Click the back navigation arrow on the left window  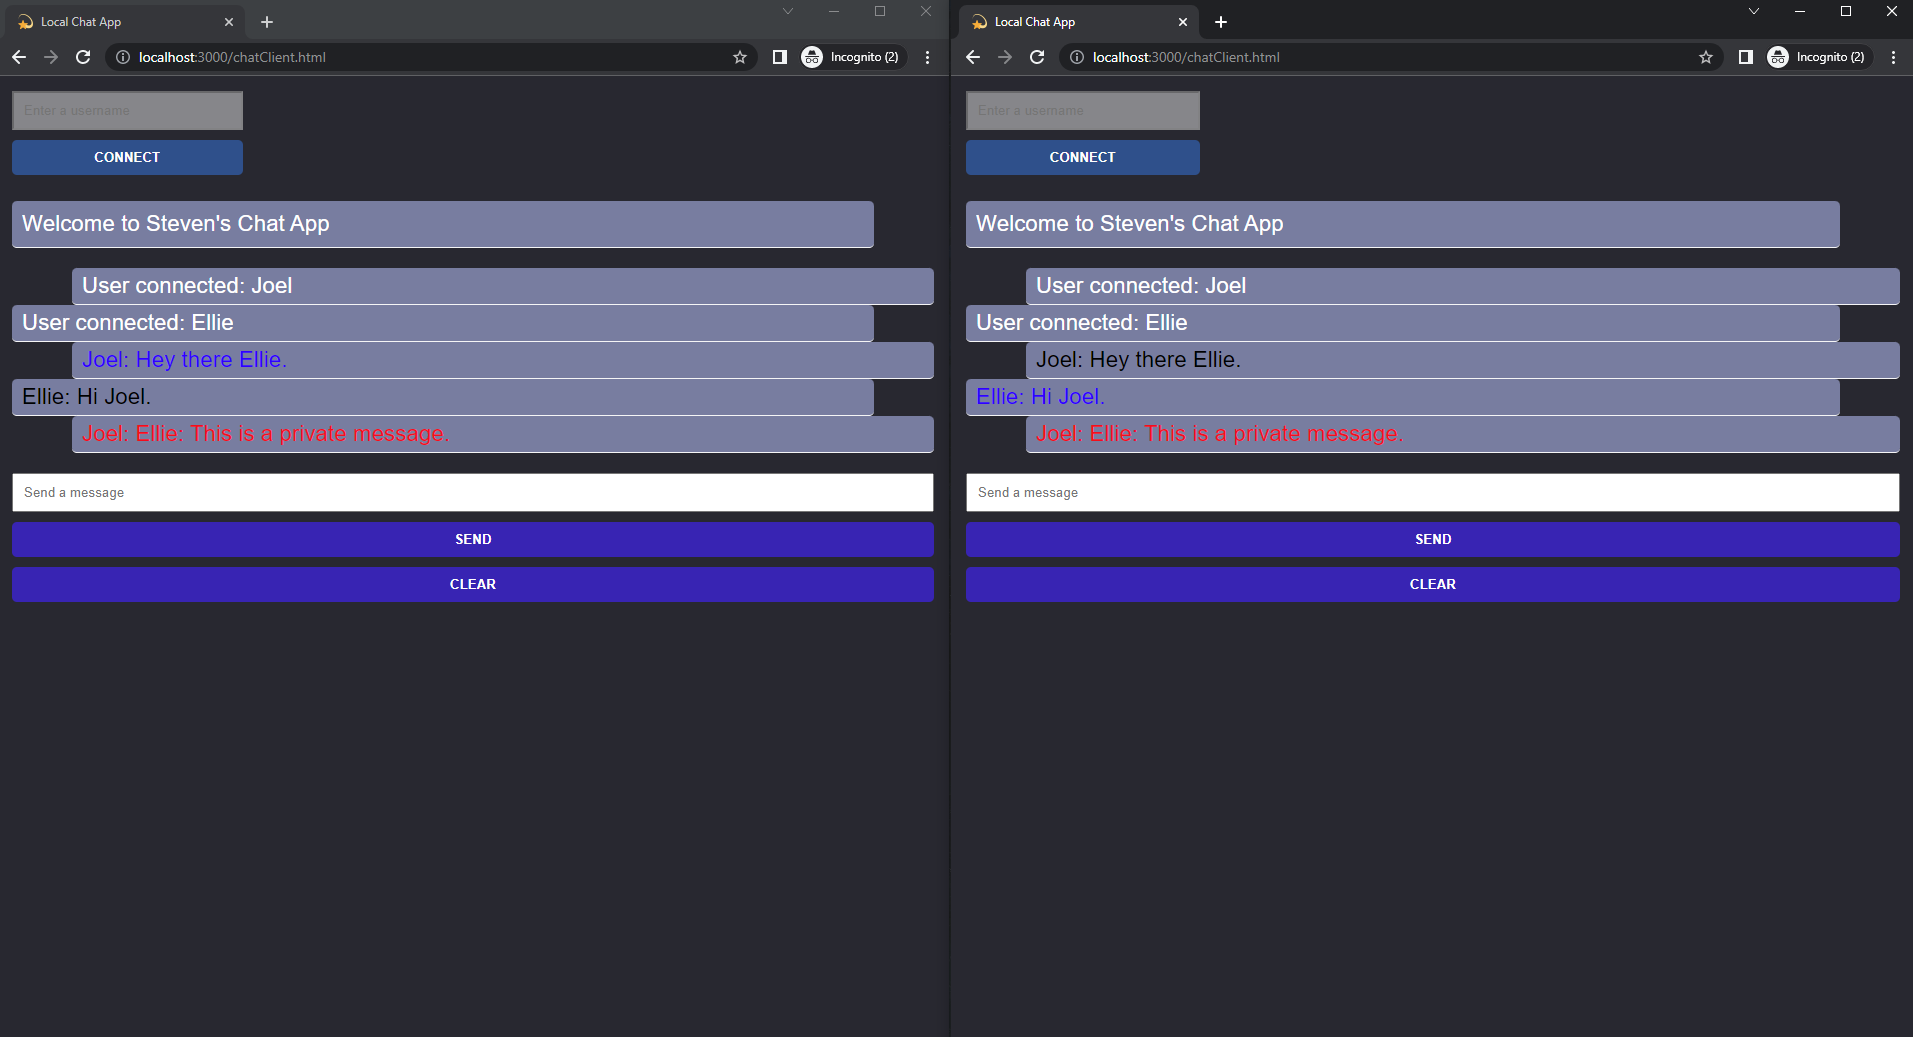(x=19, y=57)
